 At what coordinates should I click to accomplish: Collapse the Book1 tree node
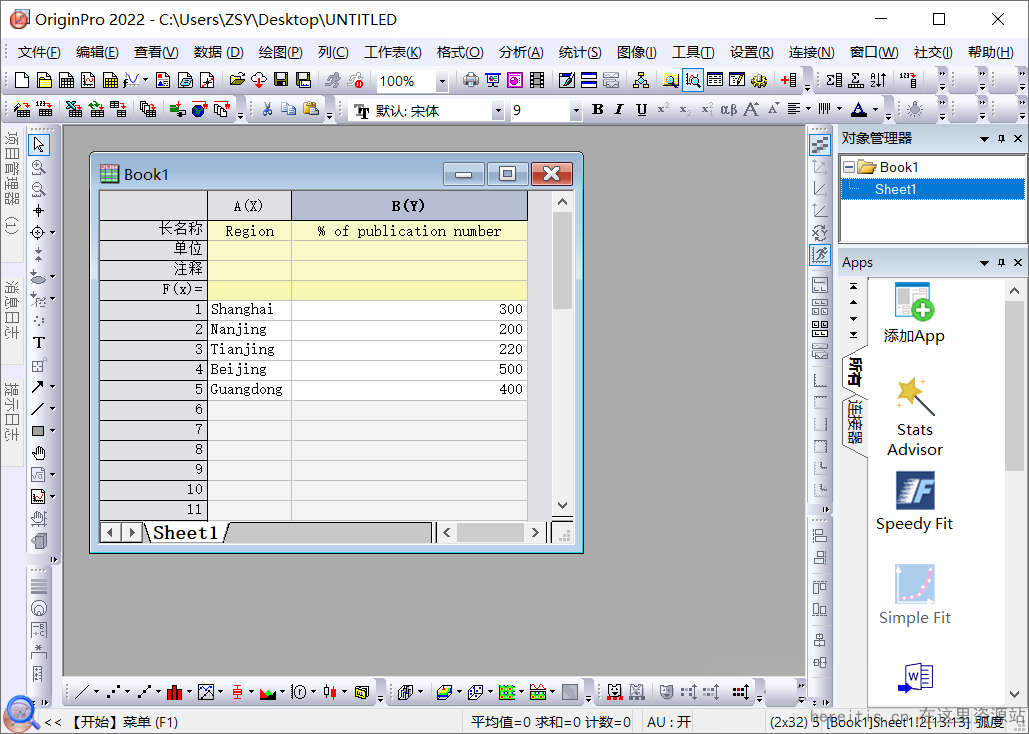[x=849, y=167]
